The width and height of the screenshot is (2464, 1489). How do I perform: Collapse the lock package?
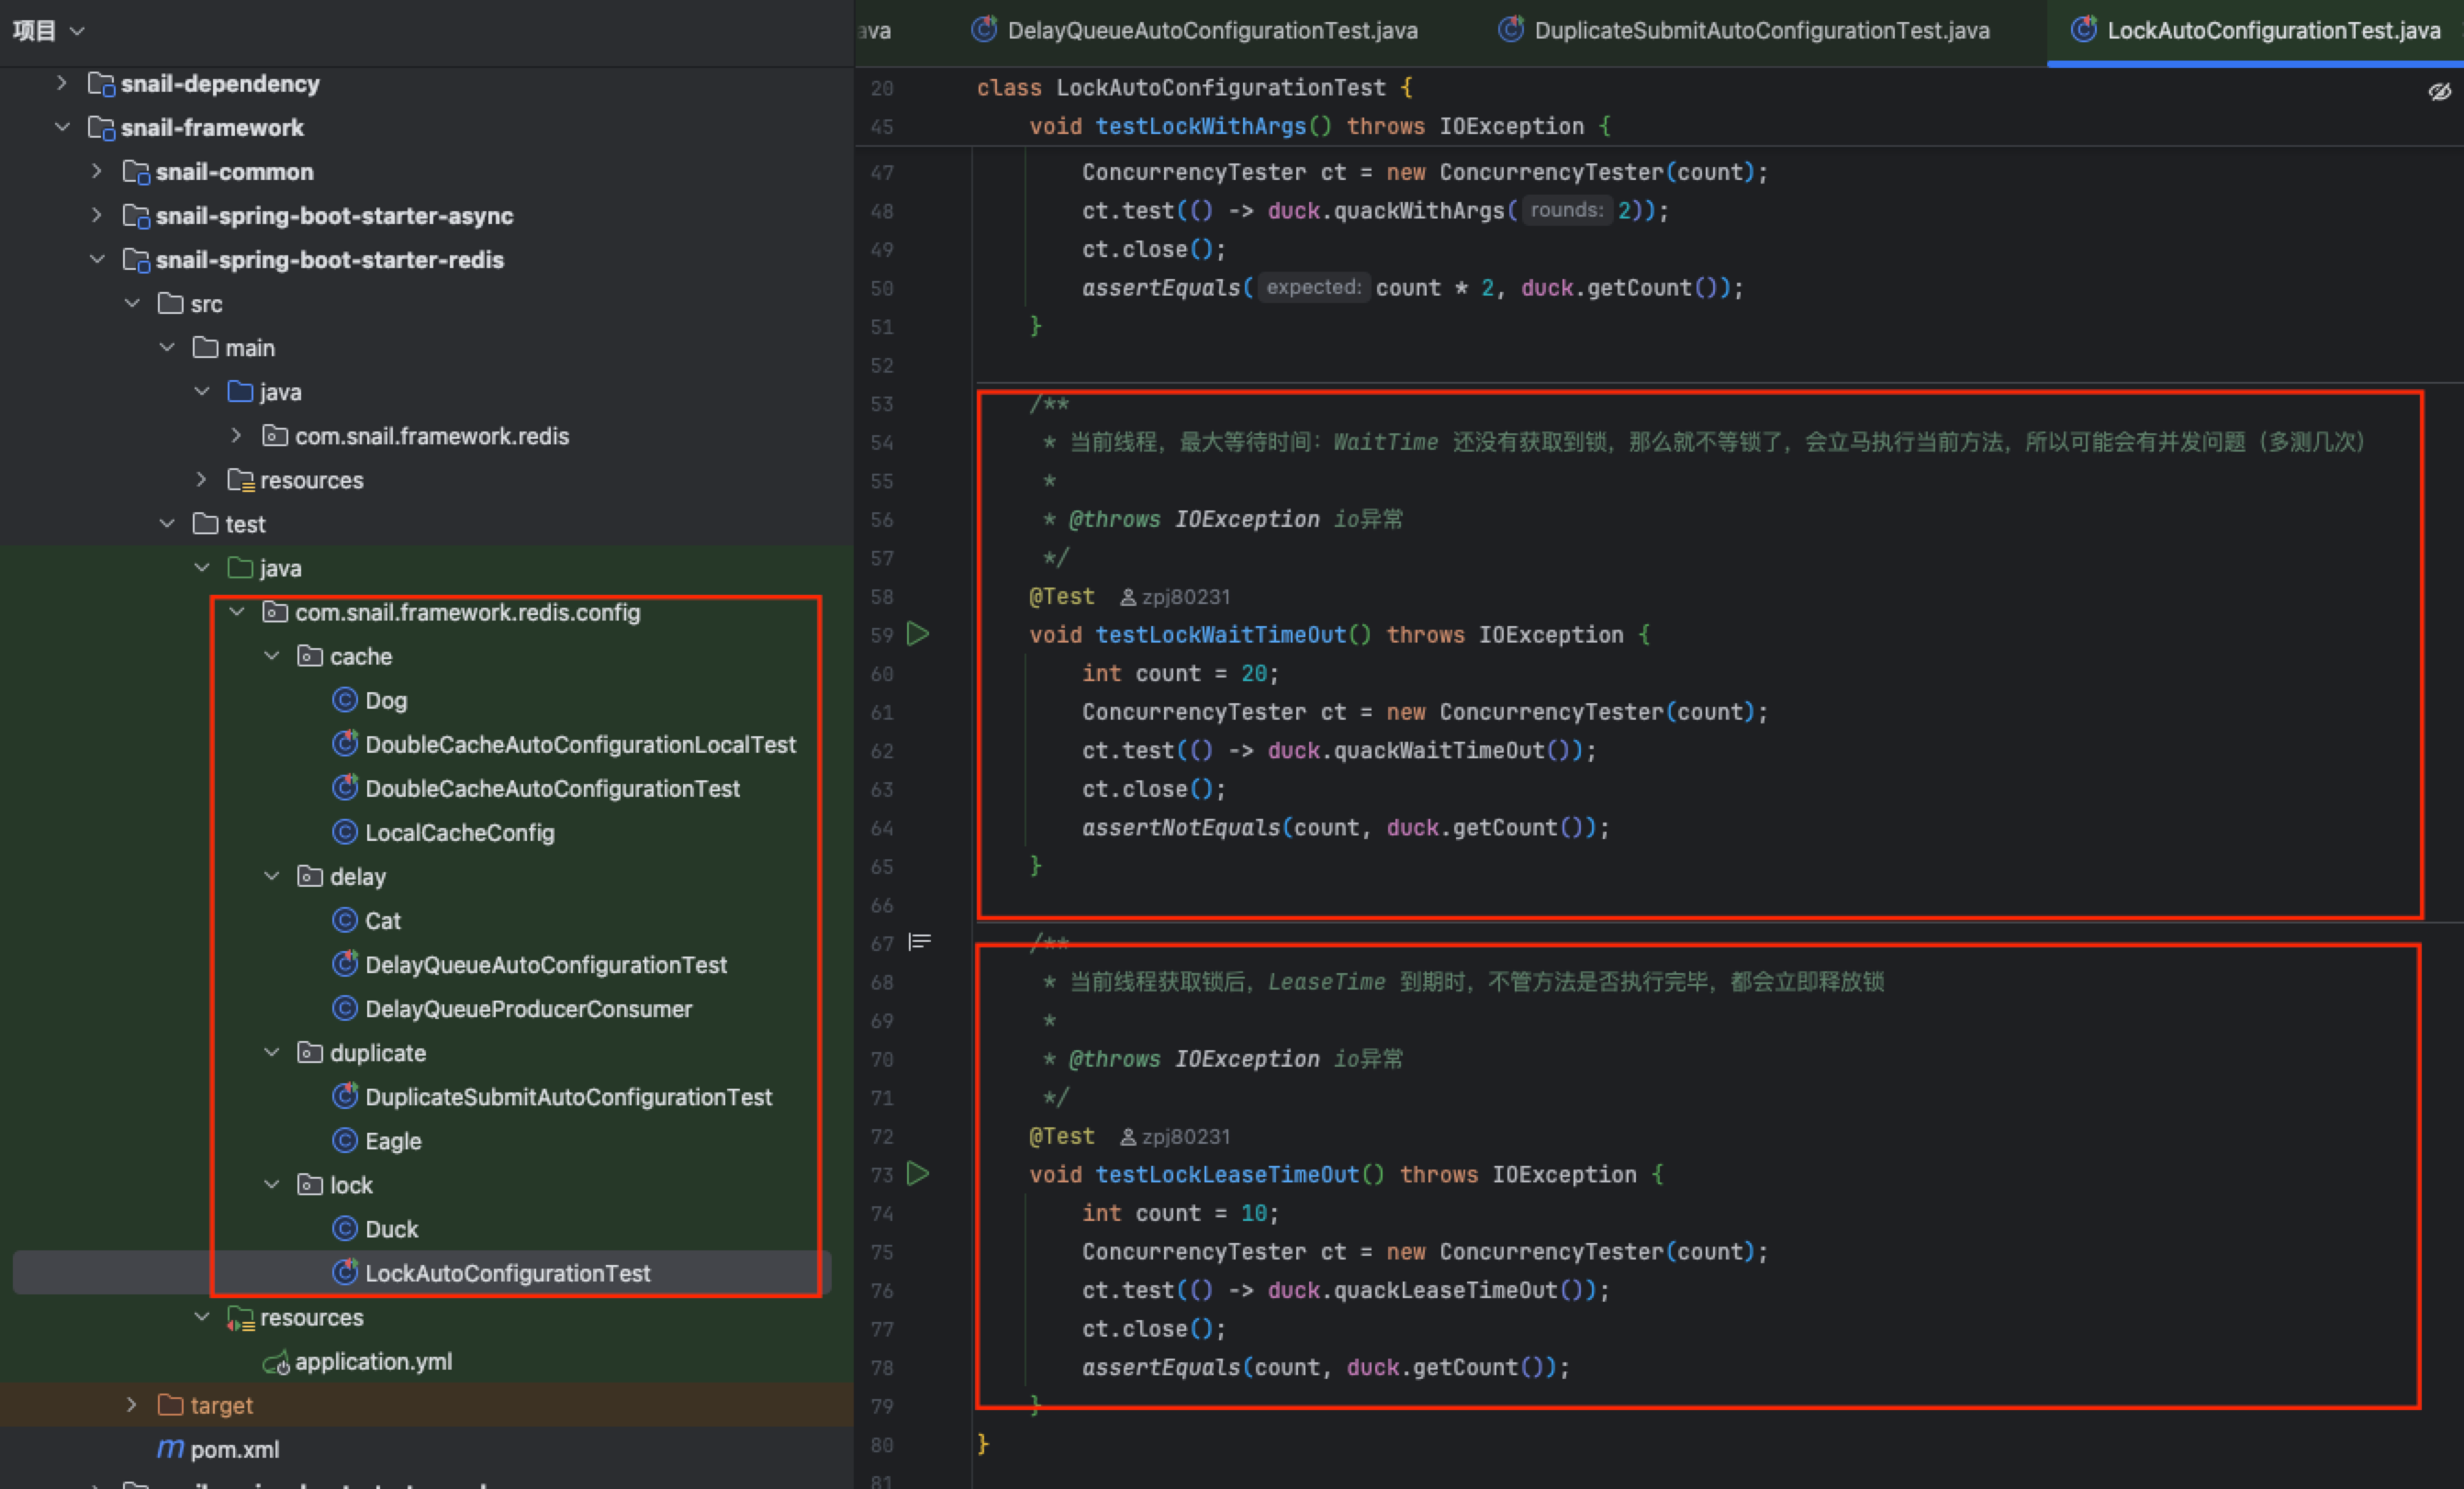tap(271, 1185)
